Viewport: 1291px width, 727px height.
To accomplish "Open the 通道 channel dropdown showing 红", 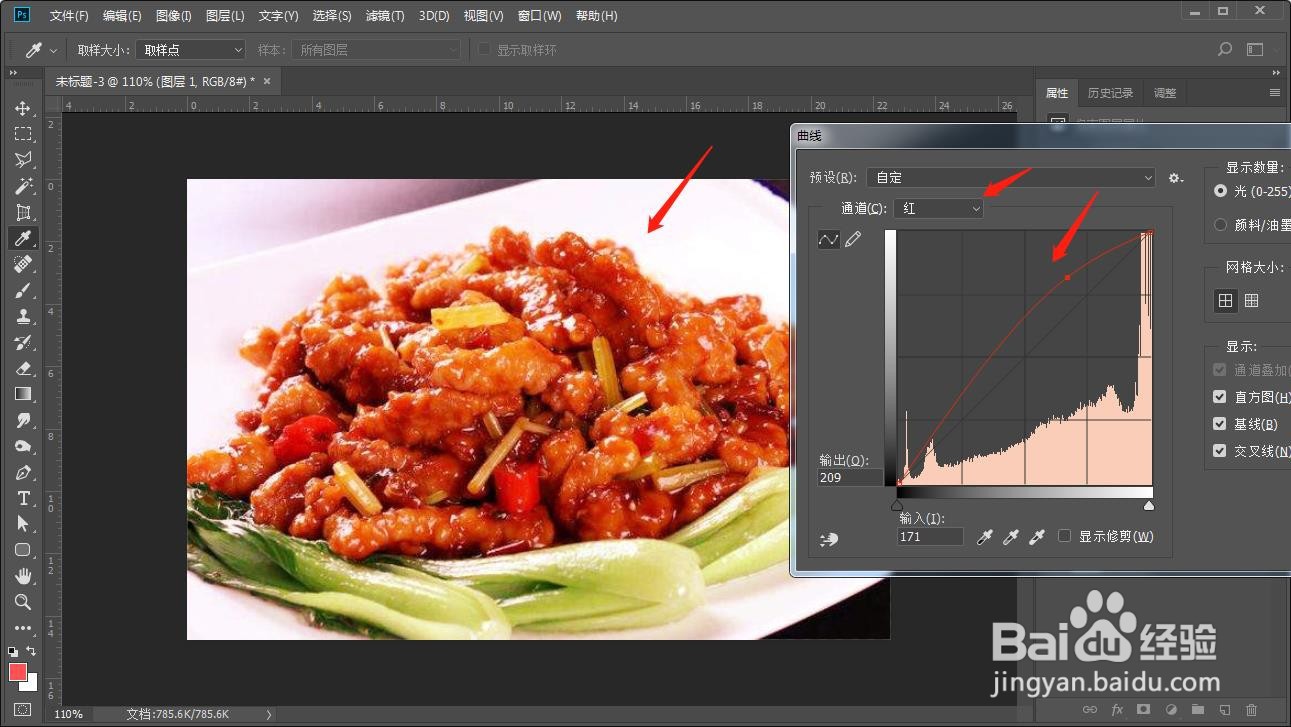I will [x=938, y=208].
